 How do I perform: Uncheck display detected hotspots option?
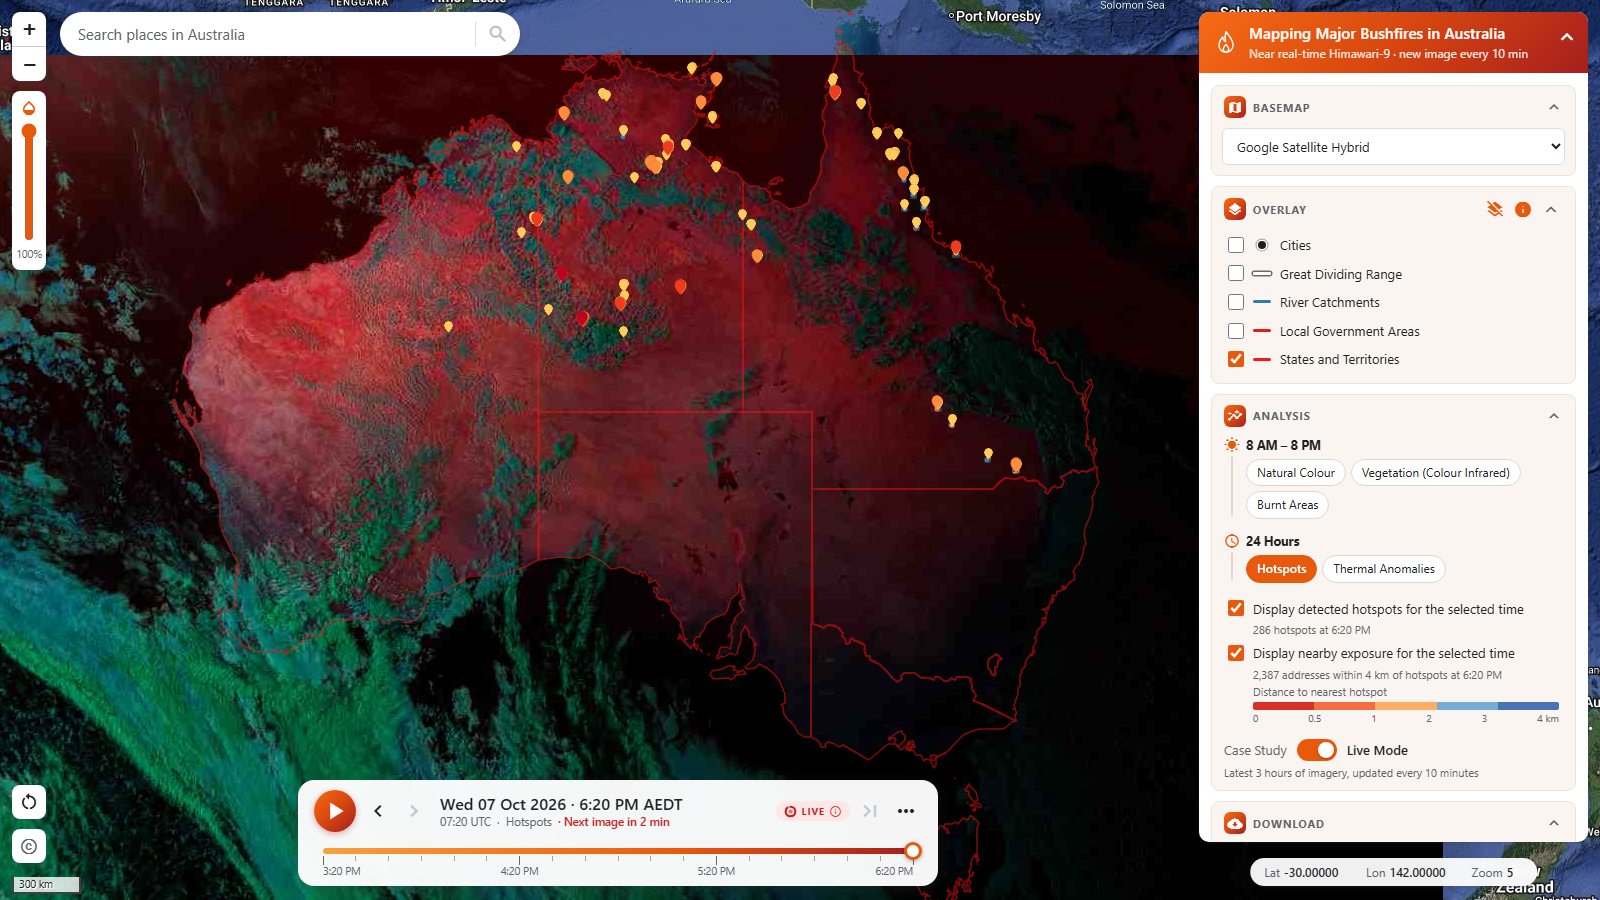click(1236, 608)
